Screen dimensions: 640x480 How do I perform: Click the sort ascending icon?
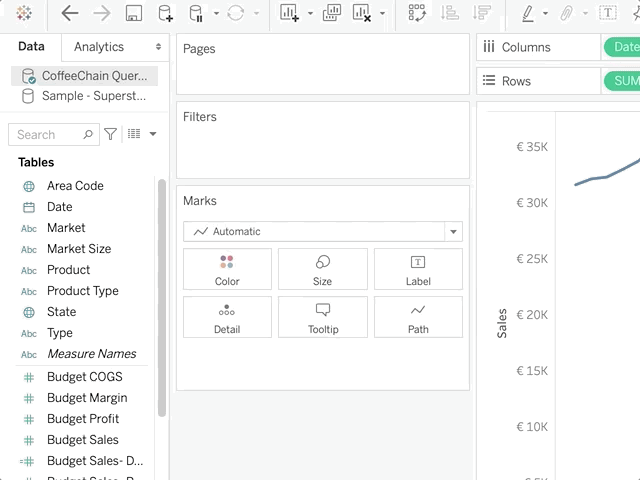coord(450,13)
